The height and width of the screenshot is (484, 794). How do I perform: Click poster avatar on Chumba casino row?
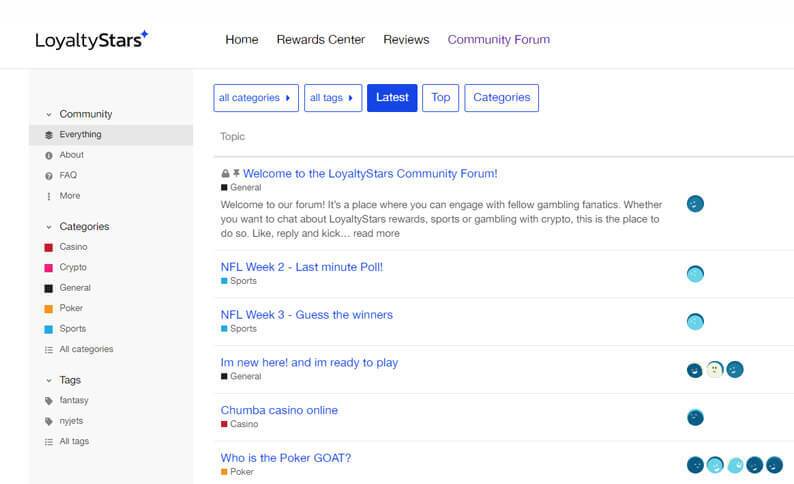pos(695,418)
